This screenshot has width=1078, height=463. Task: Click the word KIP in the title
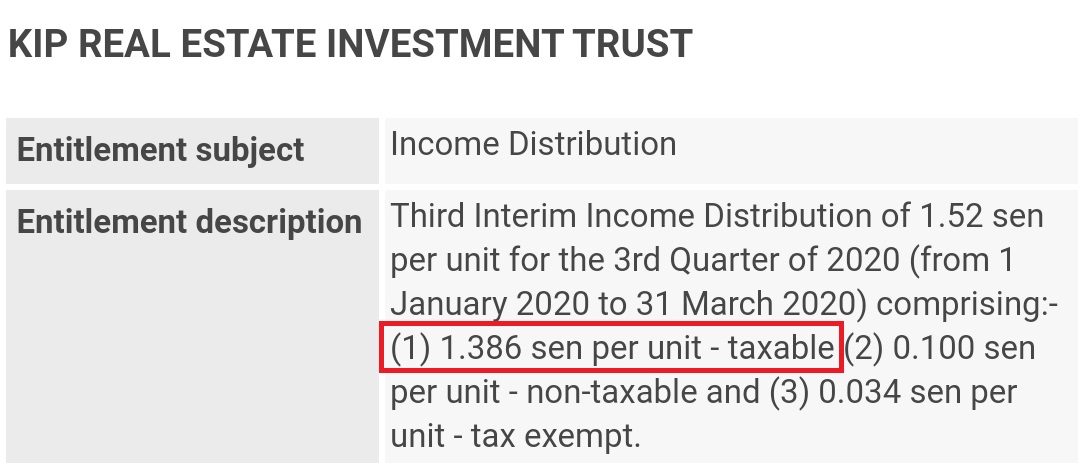click(x=38, y=44)
